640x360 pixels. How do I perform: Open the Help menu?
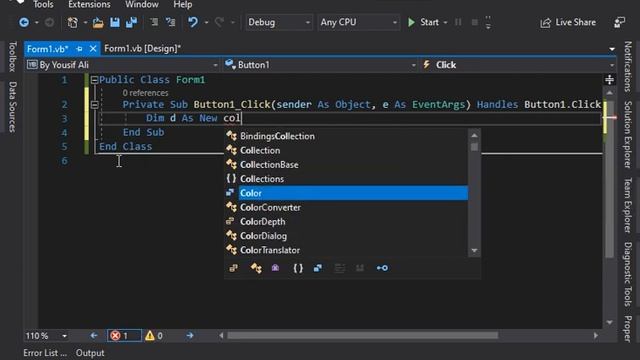pos(182,4)
